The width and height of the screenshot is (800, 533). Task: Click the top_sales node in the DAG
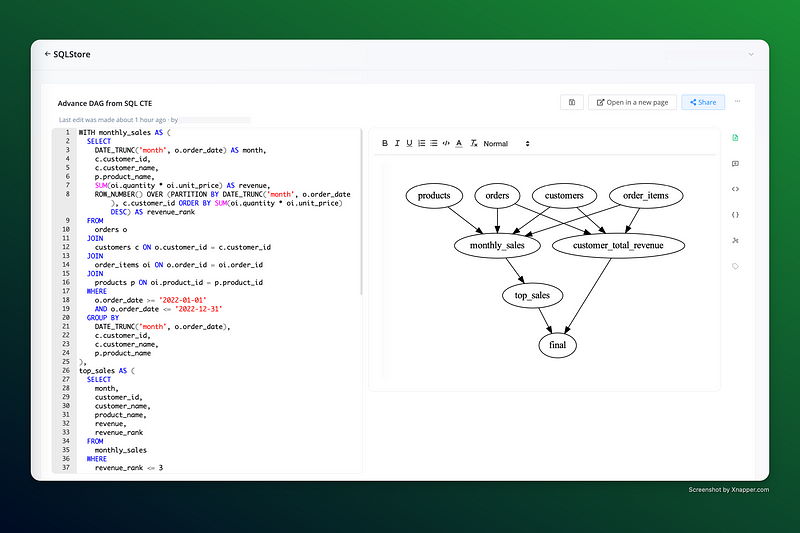[x=532, y=295]
